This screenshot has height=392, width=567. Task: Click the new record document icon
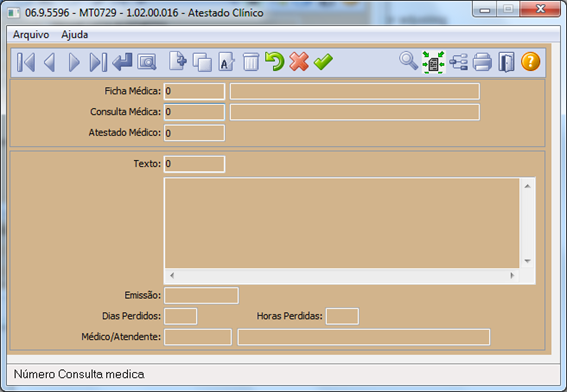pos(178,61)
